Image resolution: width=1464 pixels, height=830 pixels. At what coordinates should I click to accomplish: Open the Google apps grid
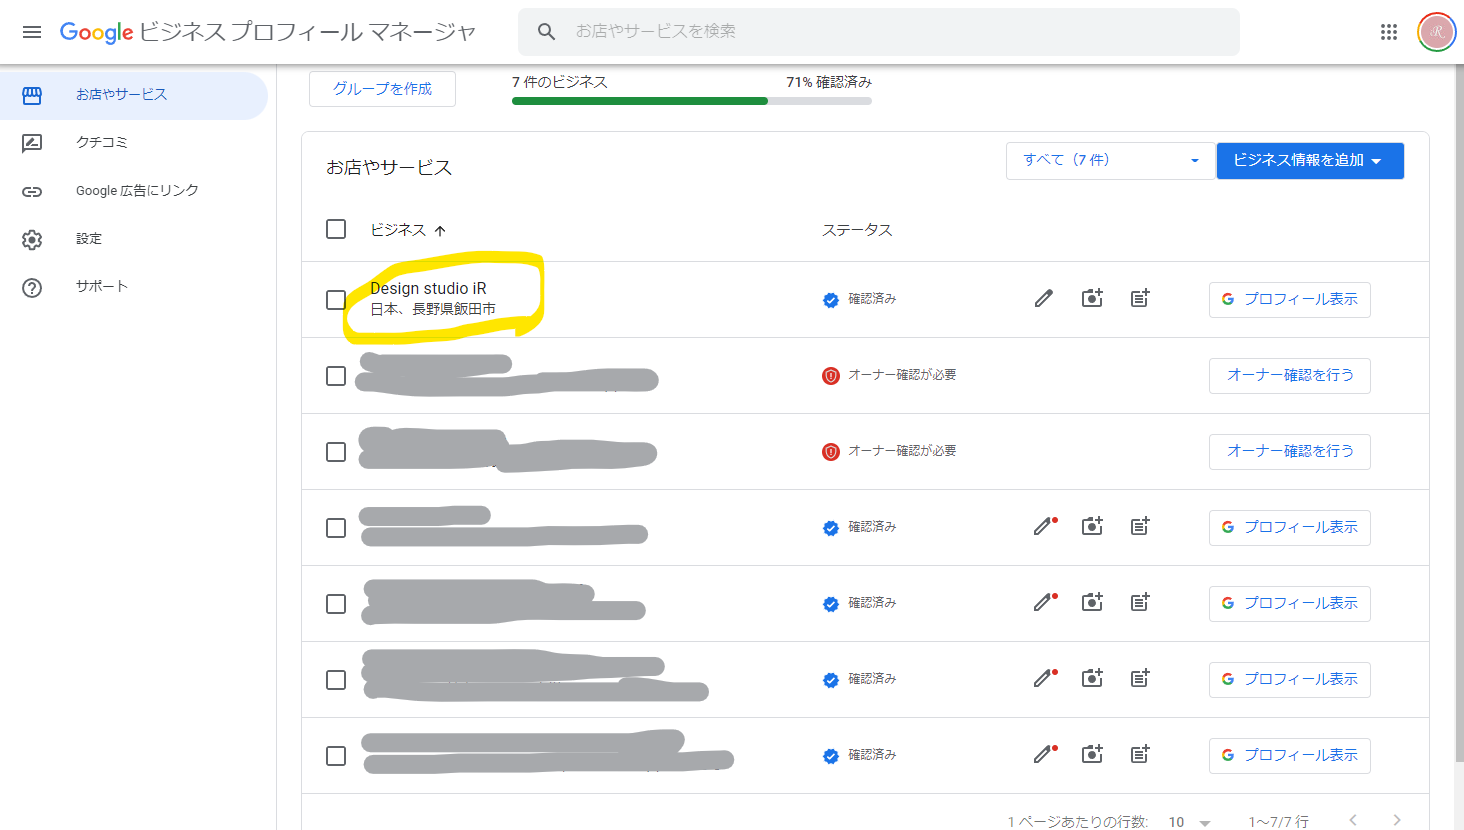pos(1388,31)
